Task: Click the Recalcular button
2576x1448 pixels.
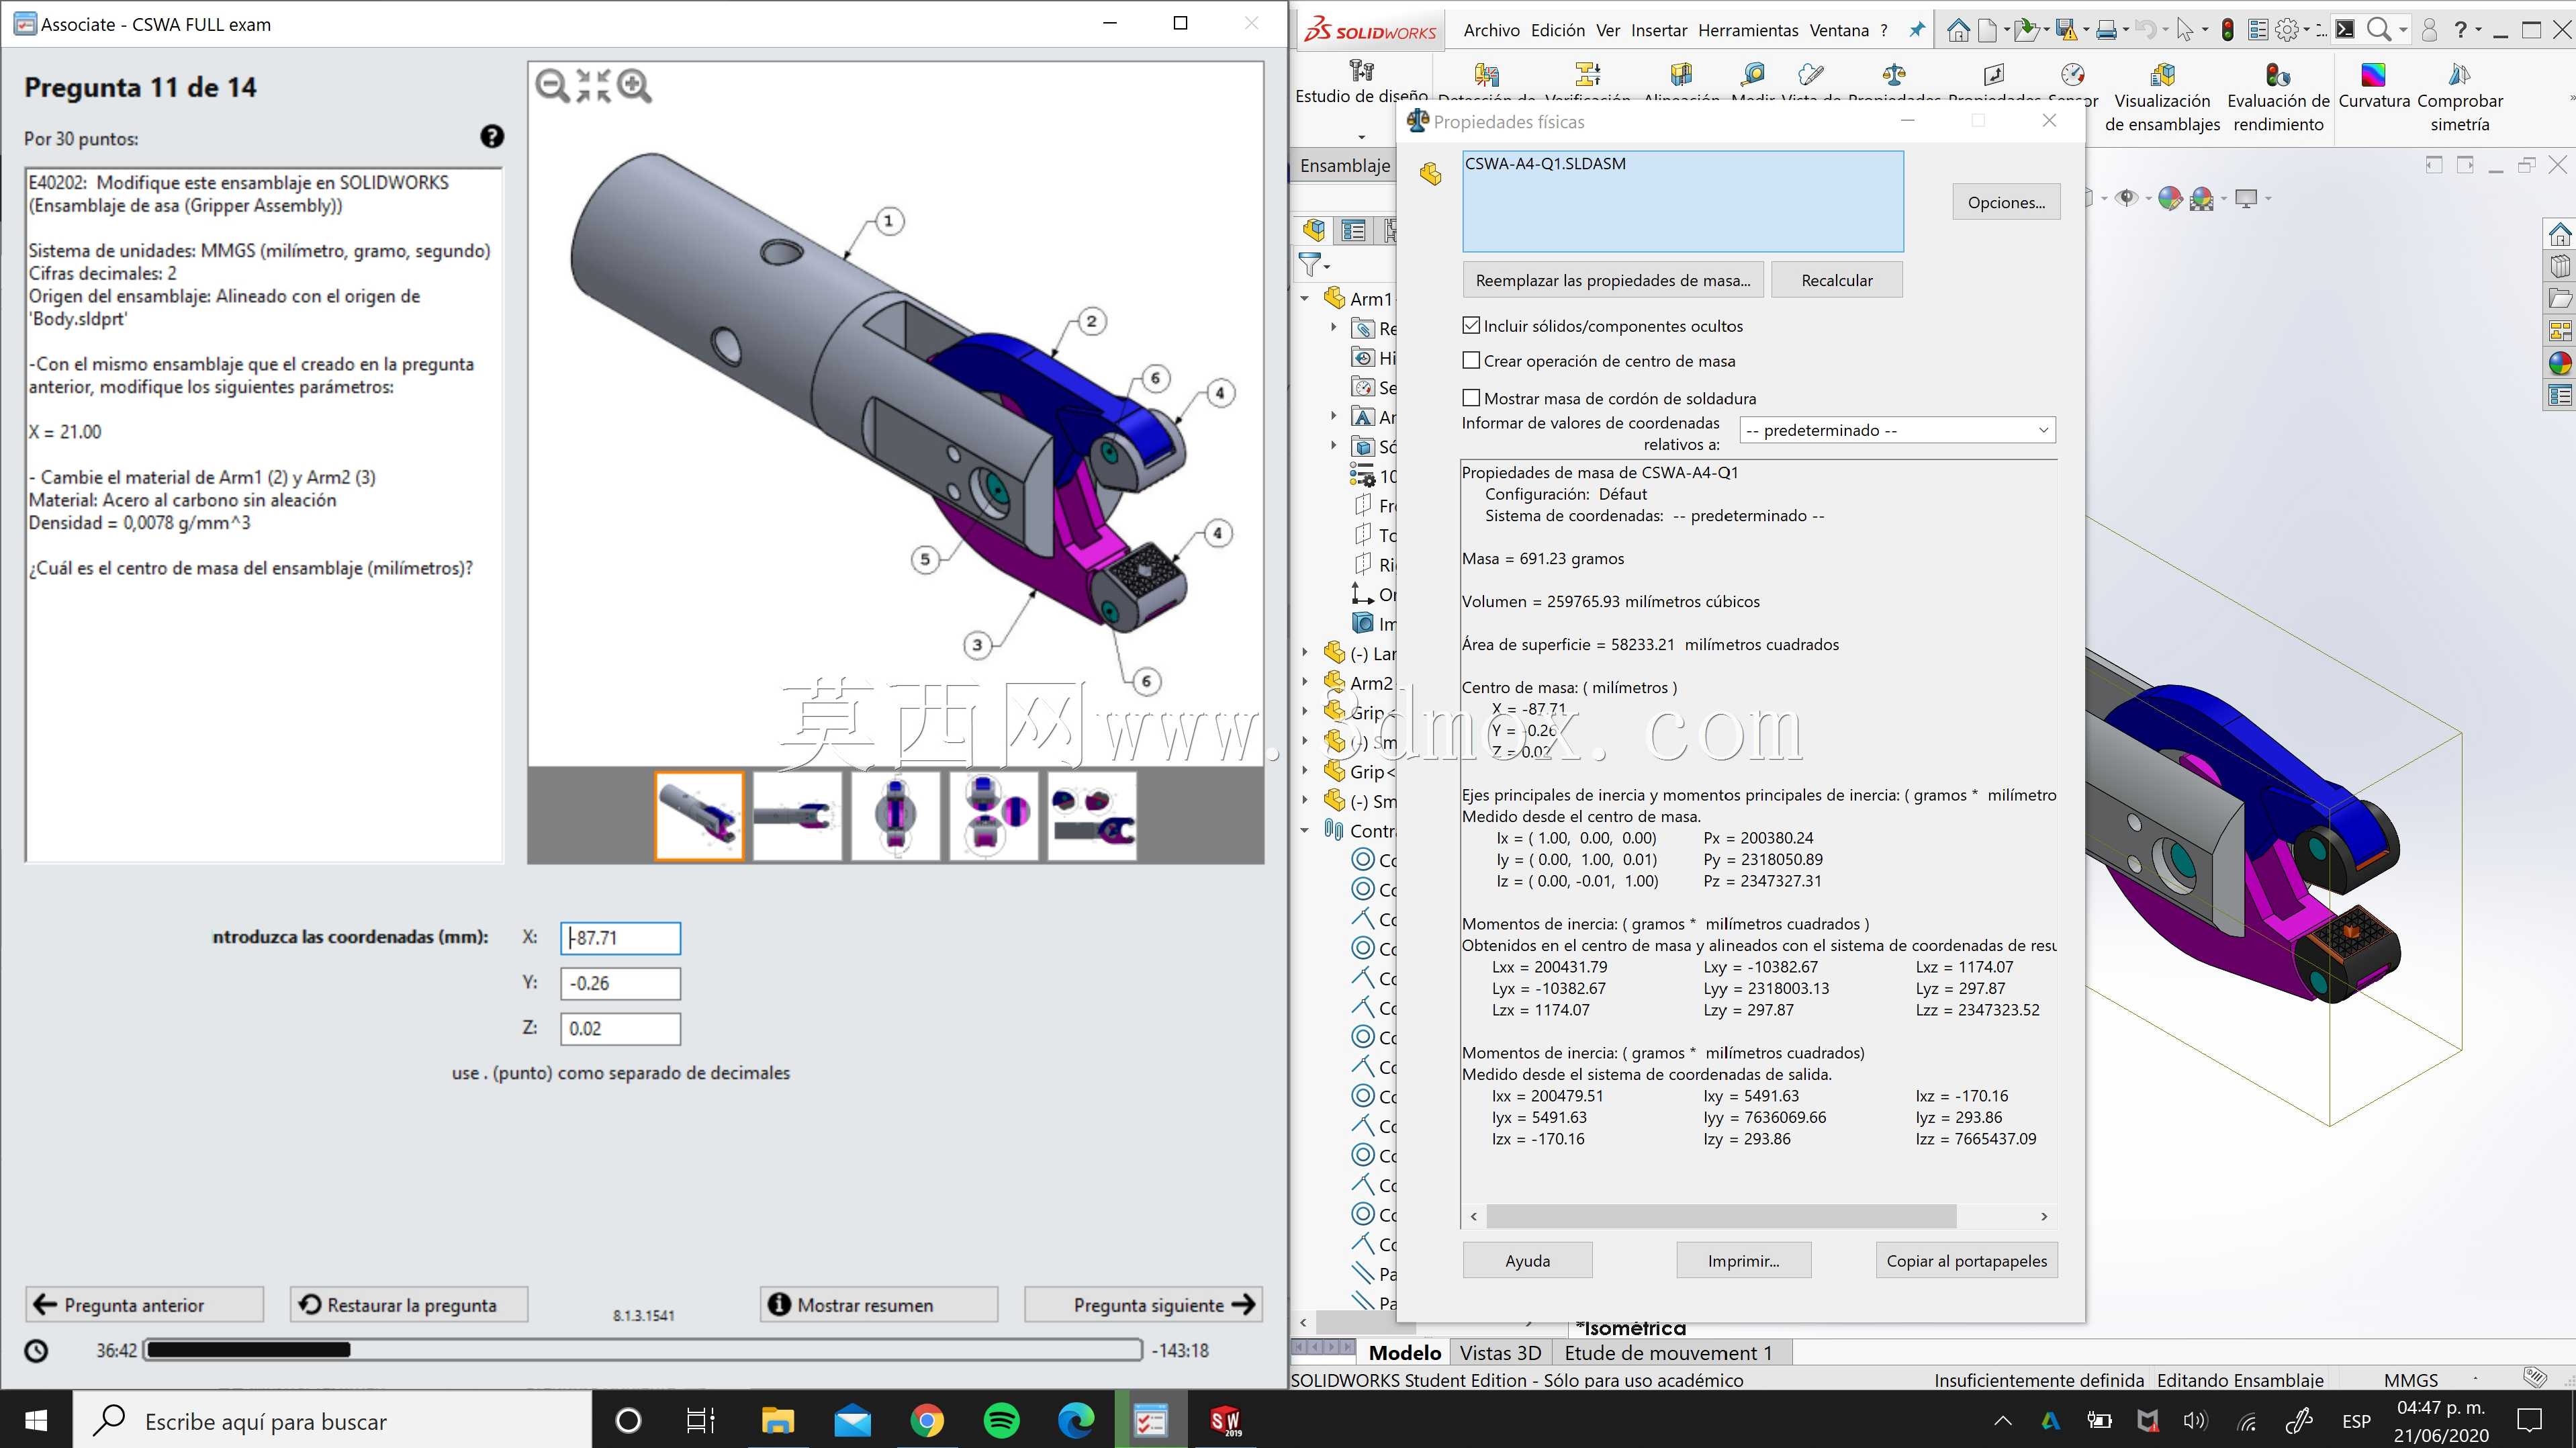Action: [1837, 280]
